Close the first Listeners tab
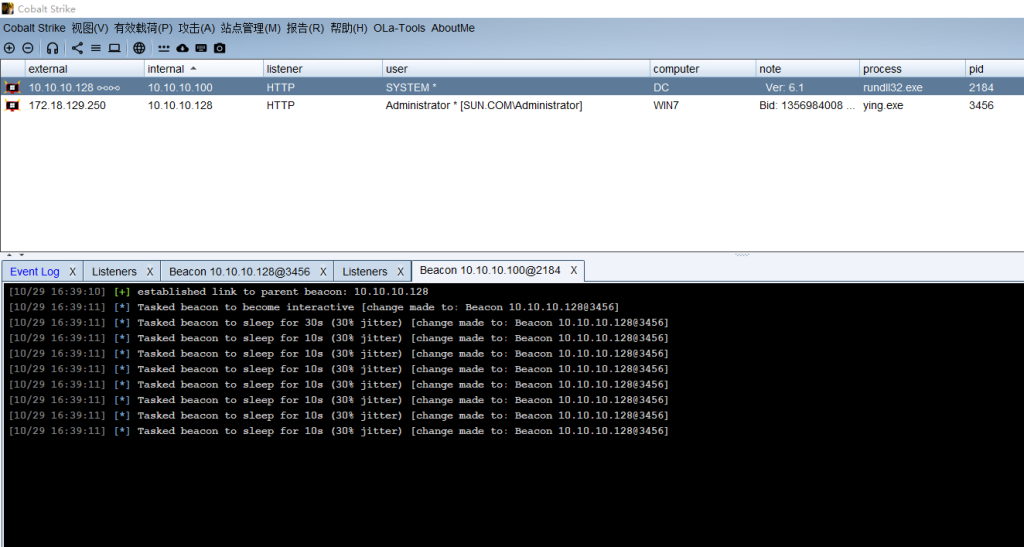 point(150,272)
